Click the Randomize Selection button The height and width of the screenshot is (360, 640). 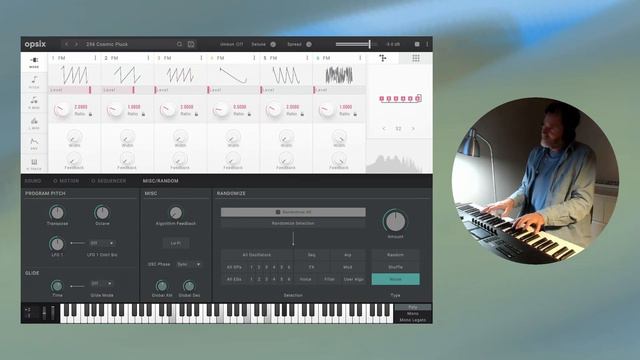click(293, 223)
